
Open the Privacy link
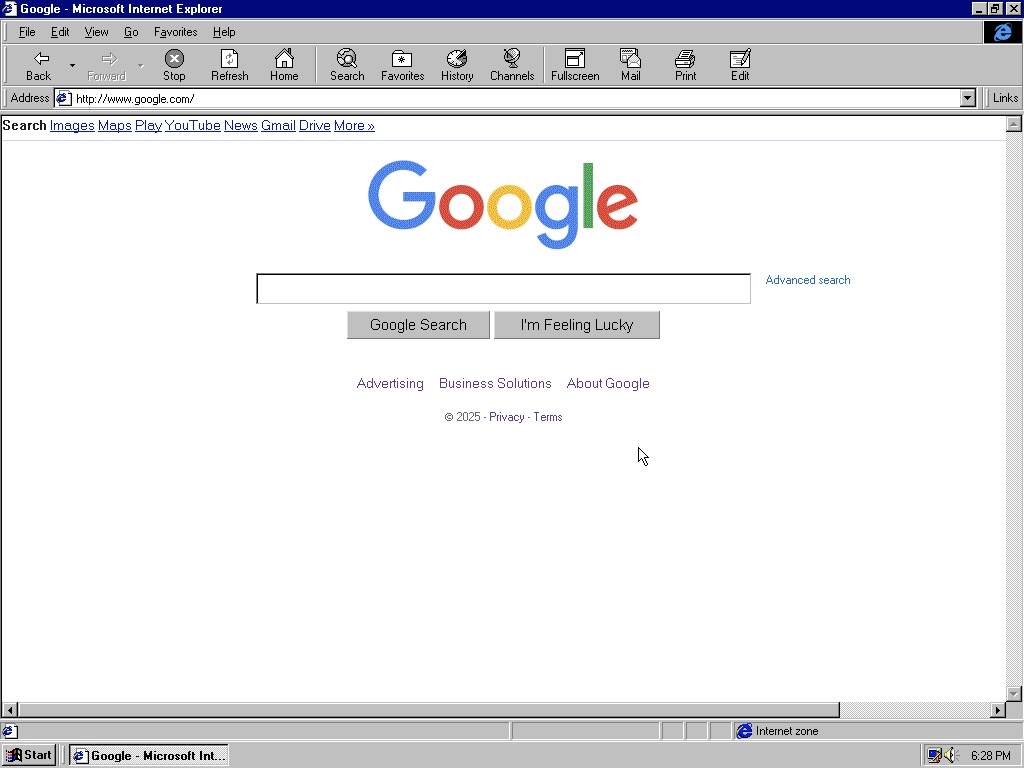(x=507, y=417)
